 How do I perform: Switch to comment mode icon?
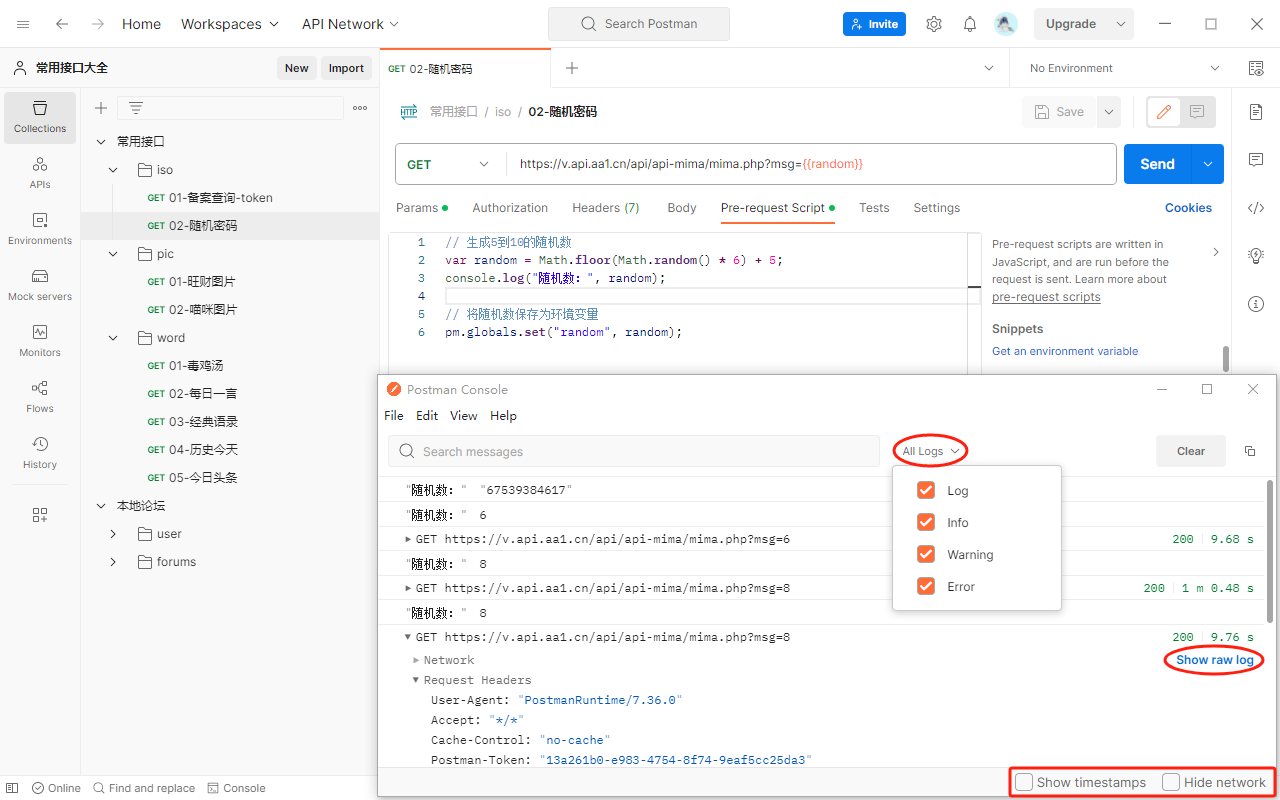(x=1197, y=112)
